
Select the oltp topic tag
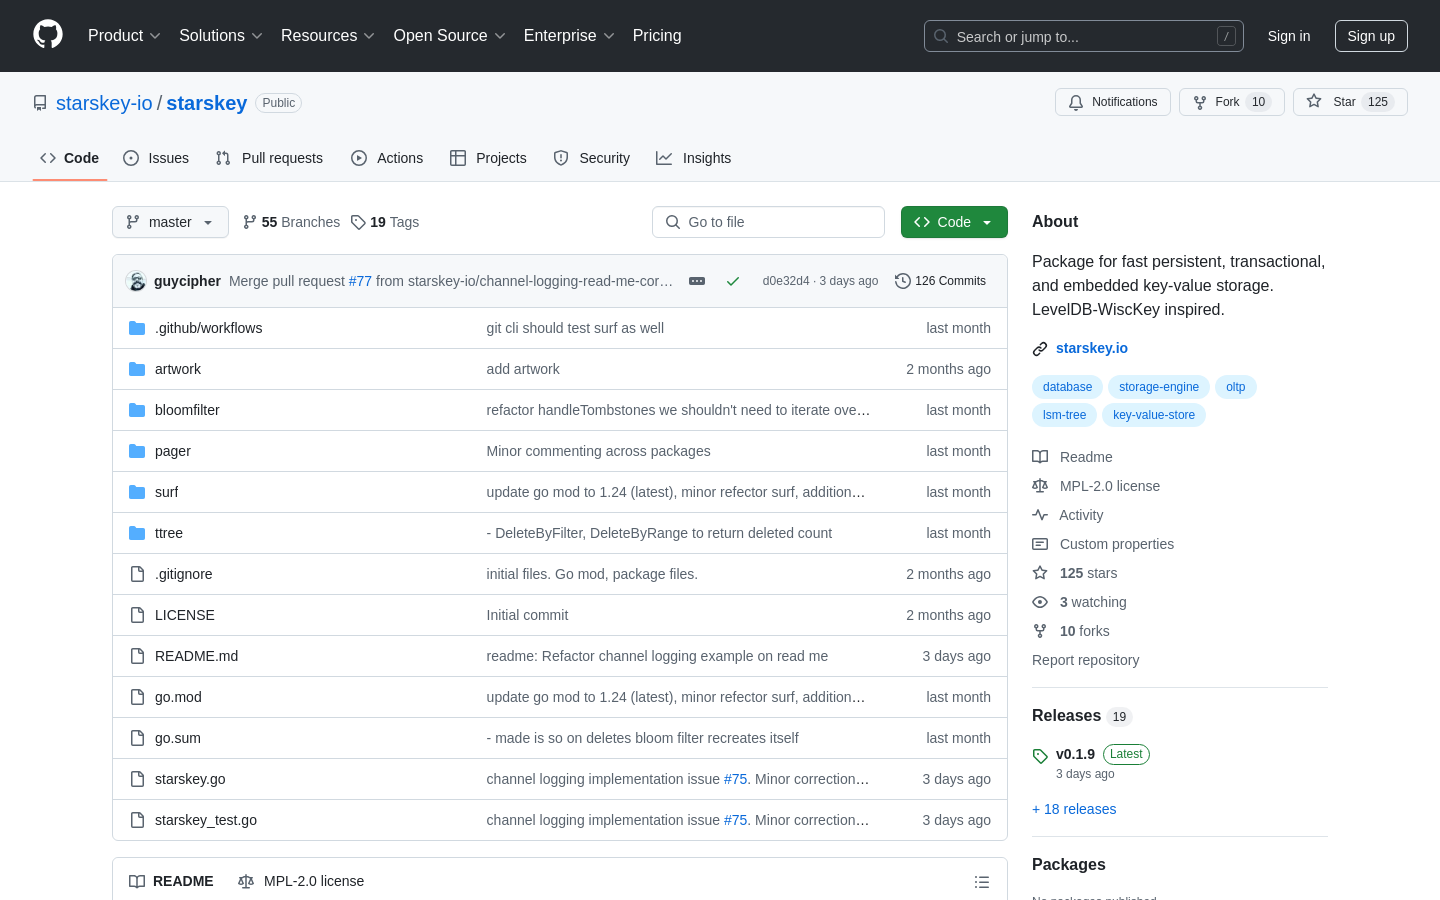(x=1236, y=387)
